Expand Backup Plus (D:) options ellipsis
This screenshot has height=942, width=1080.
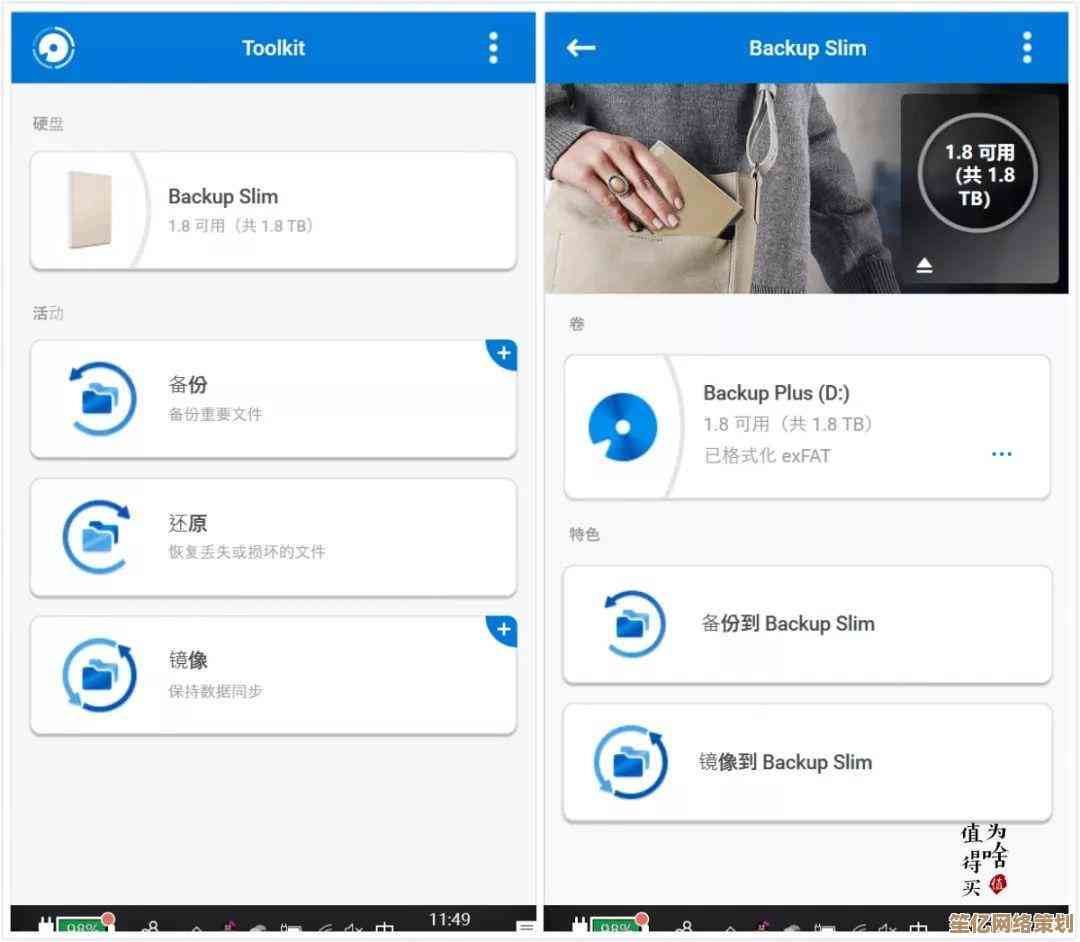[x=1001, y=454]
